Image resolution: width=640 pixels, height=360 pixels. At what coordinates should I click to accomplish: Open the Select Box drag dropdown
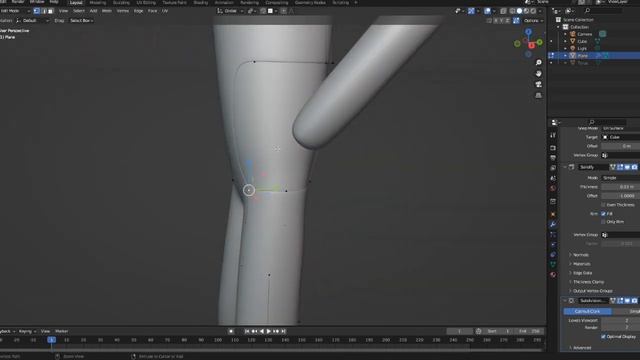click(x=81, y=20)
